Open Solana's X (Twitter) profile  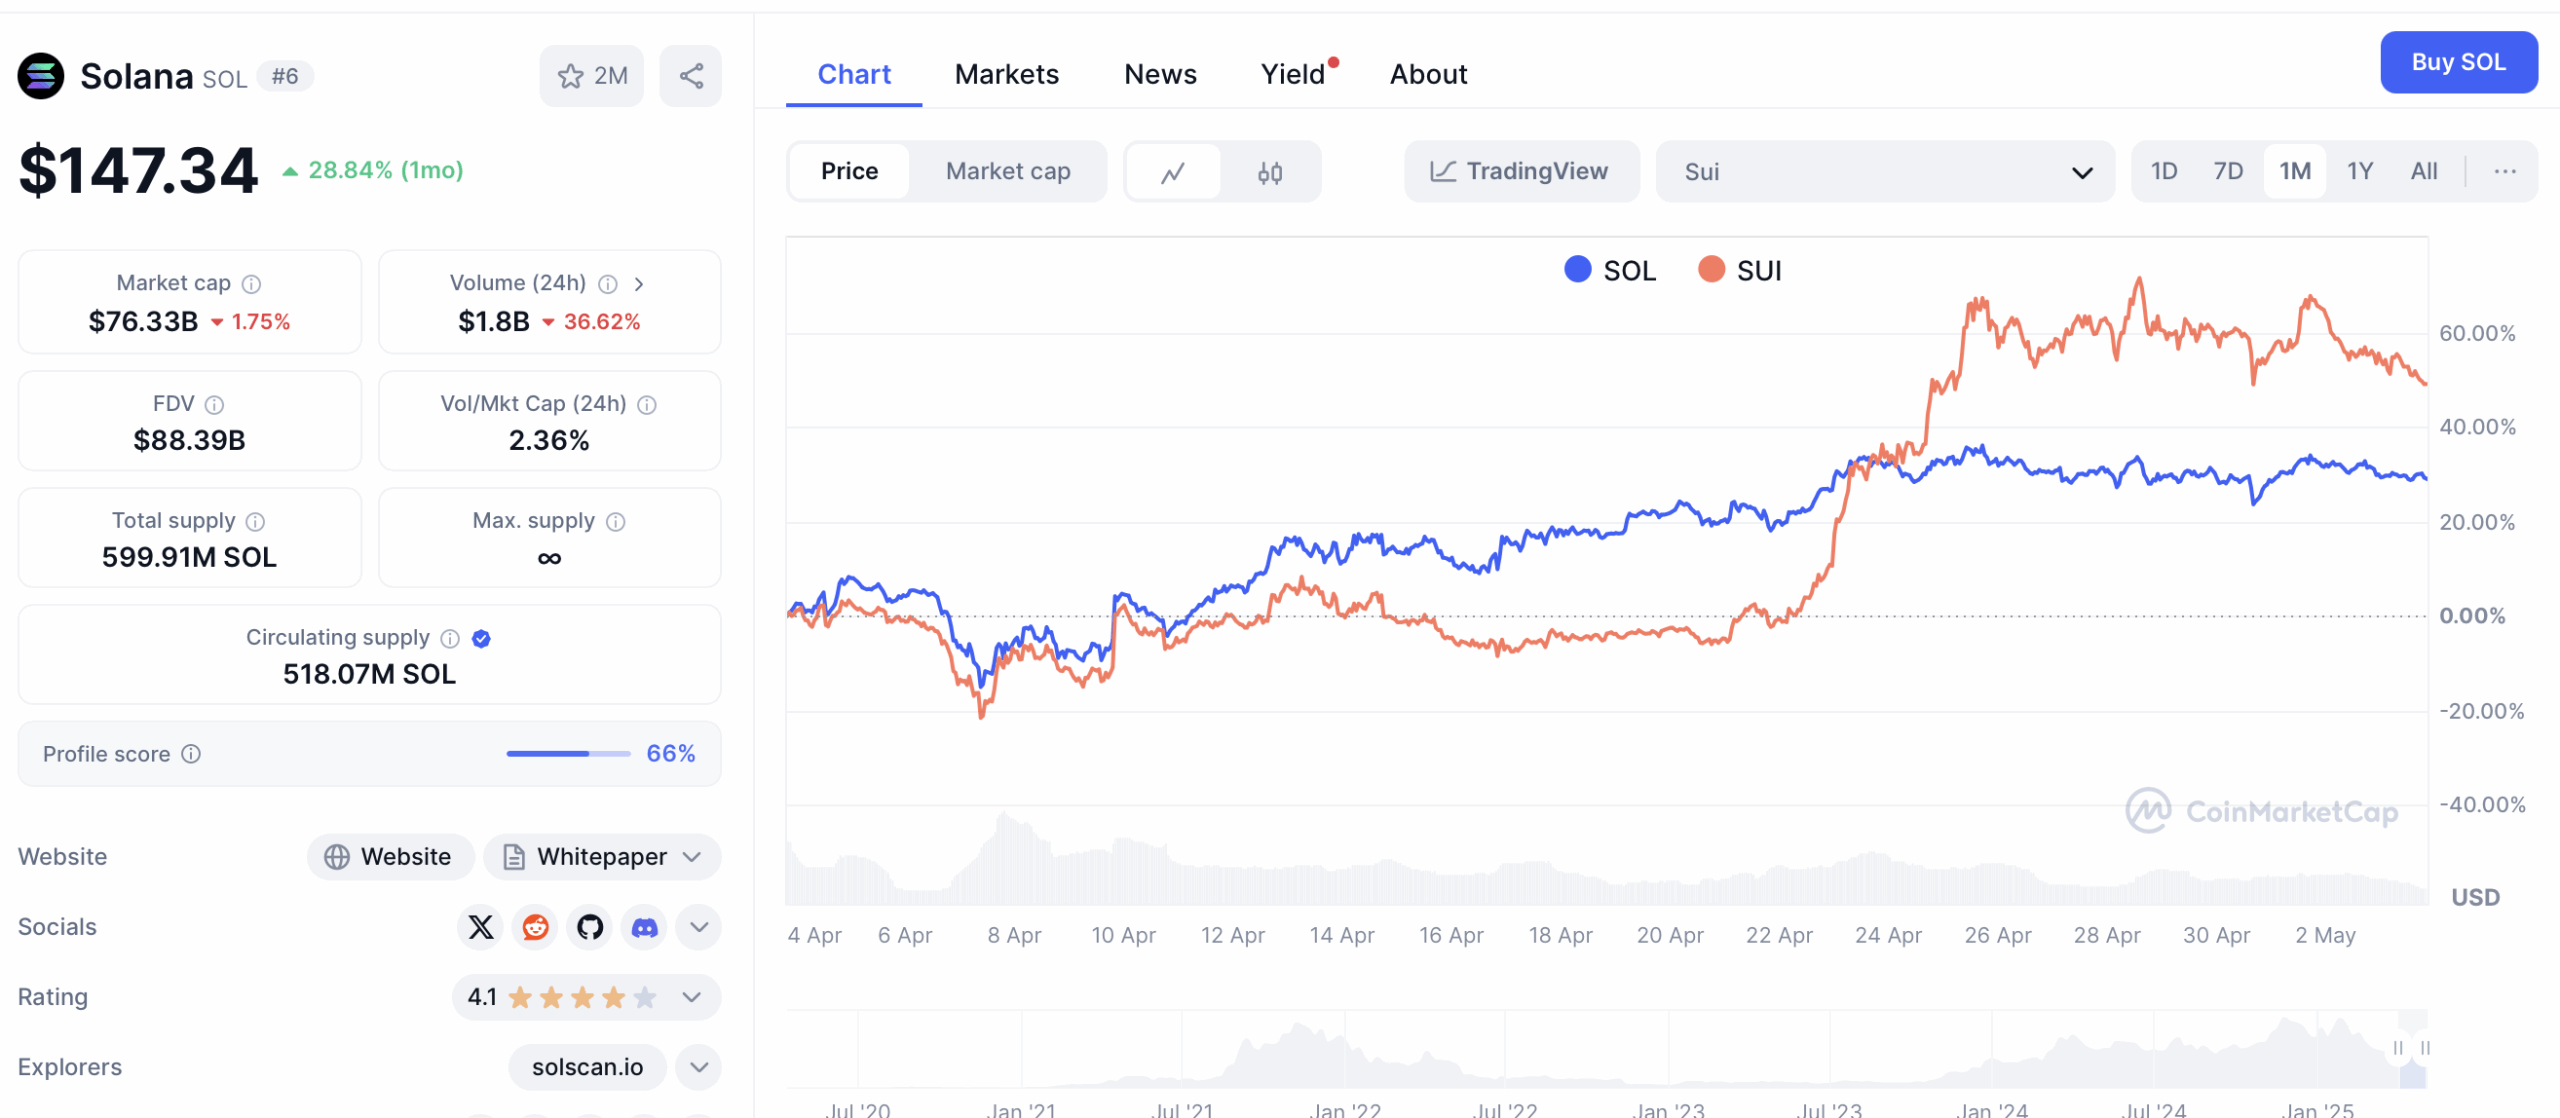coord(481,927)
